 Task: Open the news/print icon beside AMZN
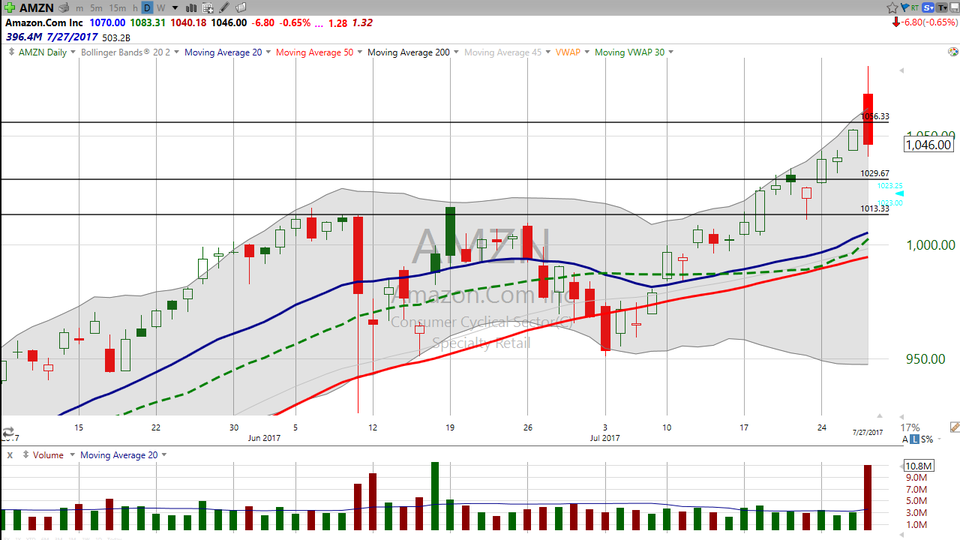point(64,8)
